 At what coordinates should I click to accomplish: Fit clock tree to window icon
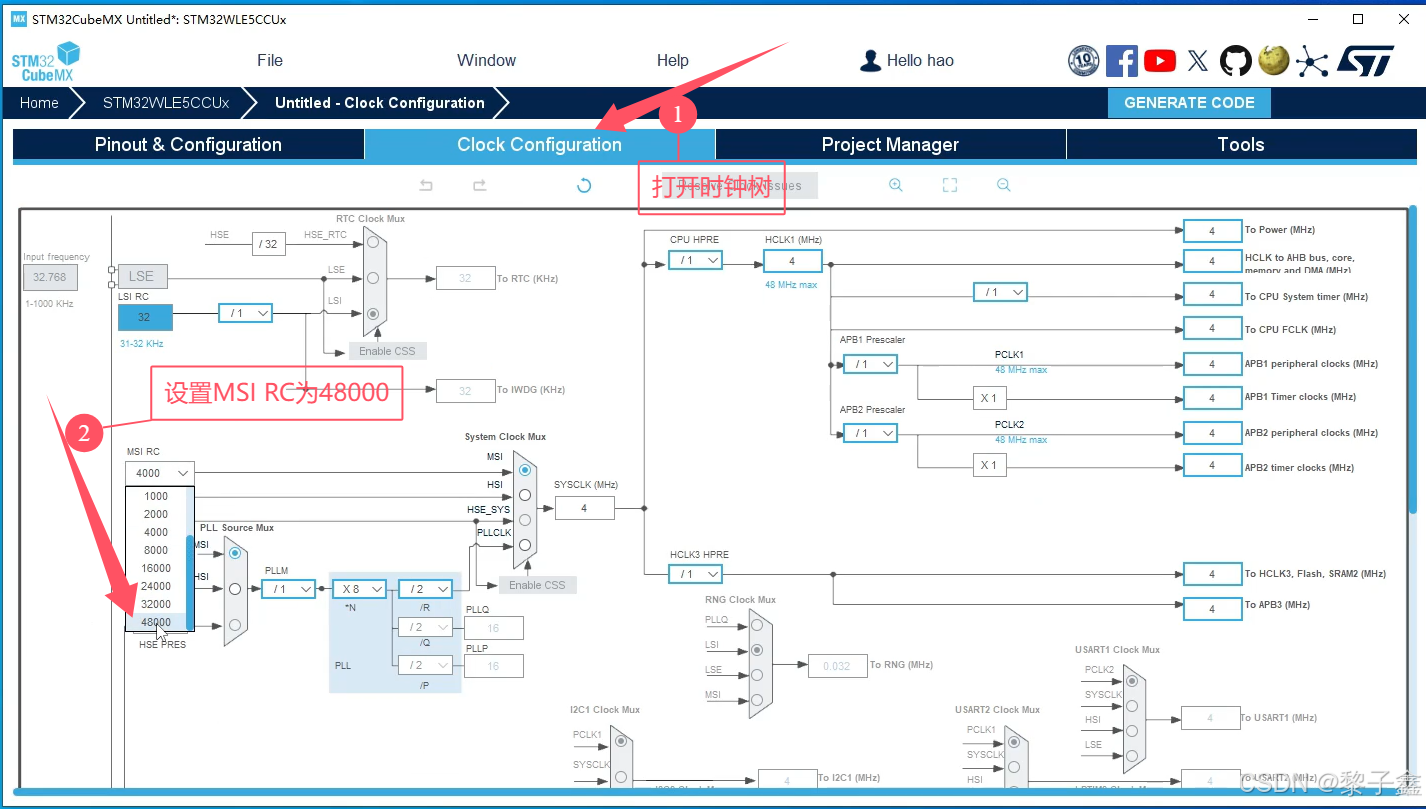click(x=950, y=185)
